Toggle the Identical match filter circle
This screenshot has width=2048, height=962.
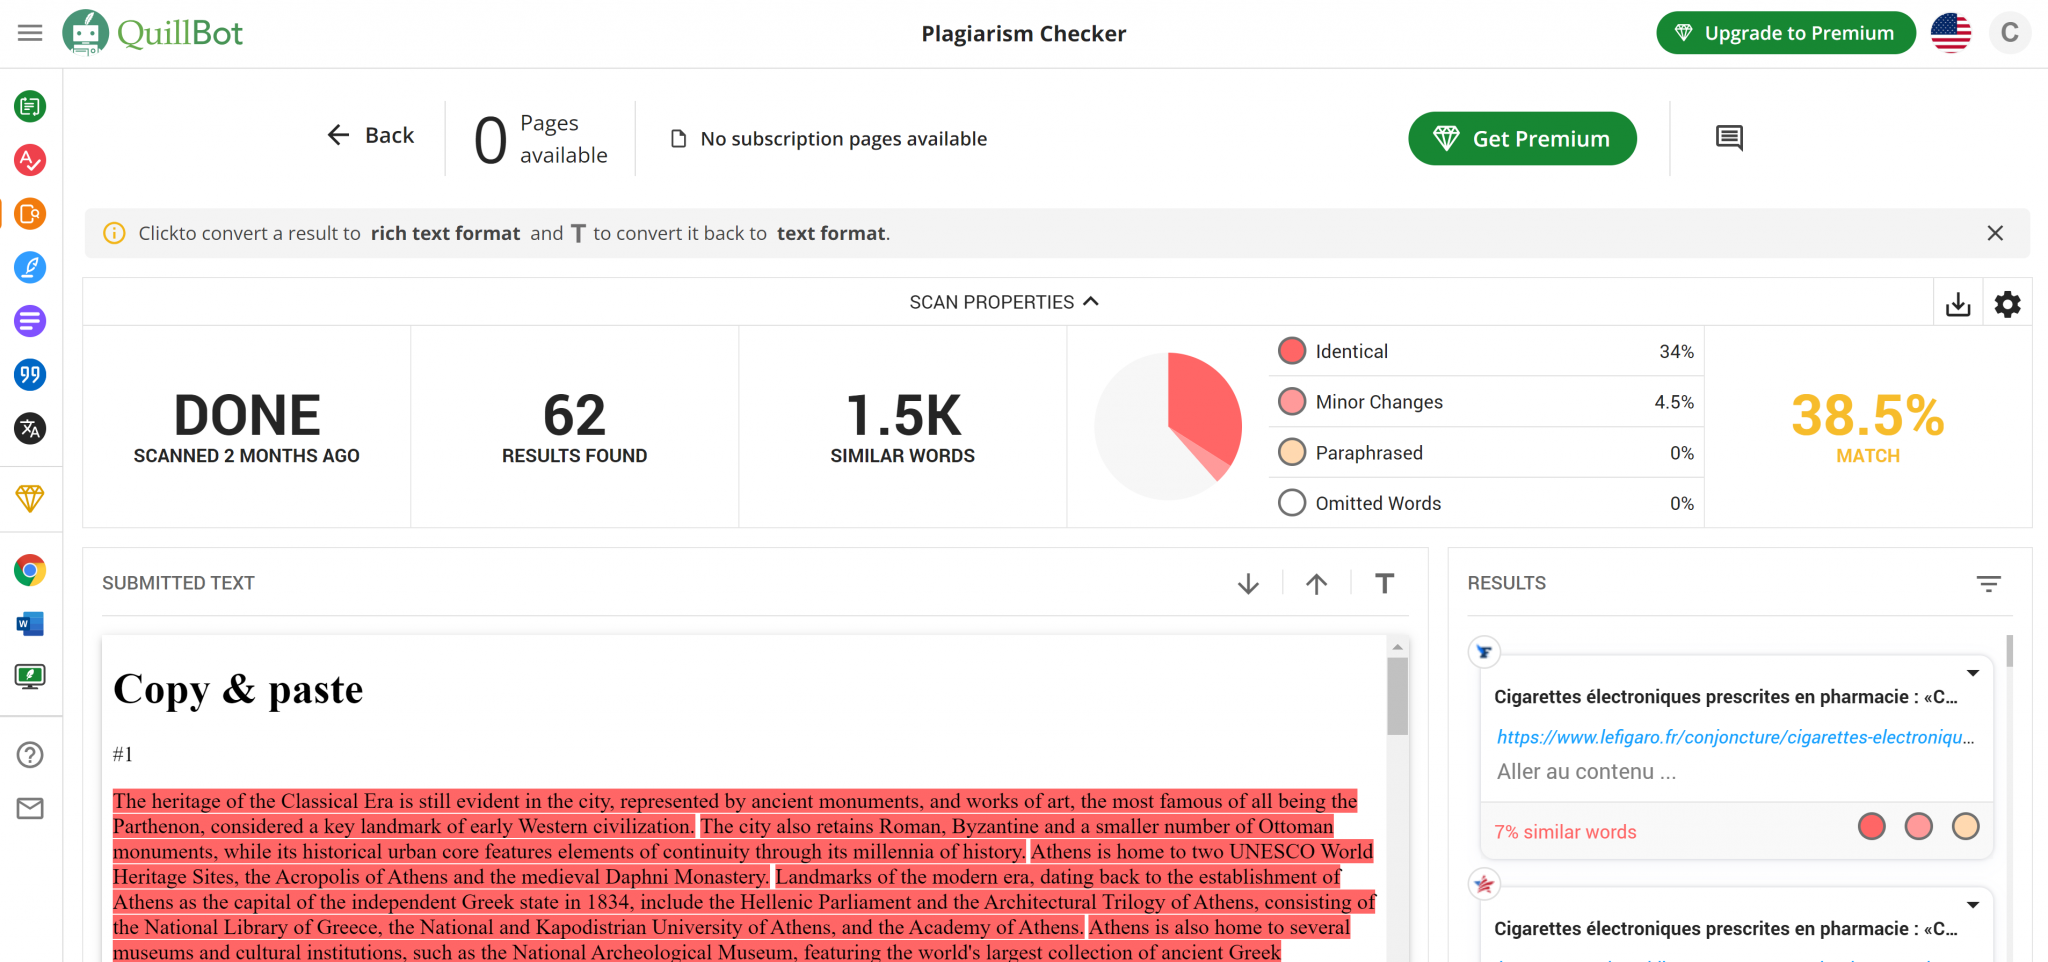coord(1292,351)
